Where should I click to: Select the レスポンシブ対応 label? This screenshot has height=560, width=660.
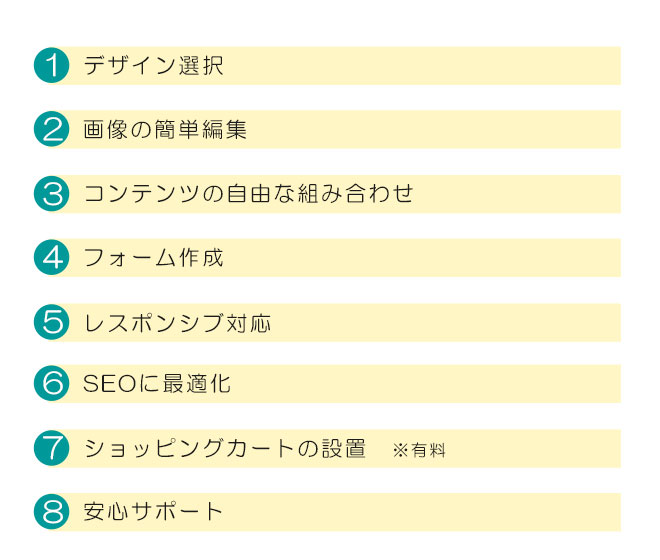[x=177, y=323]
